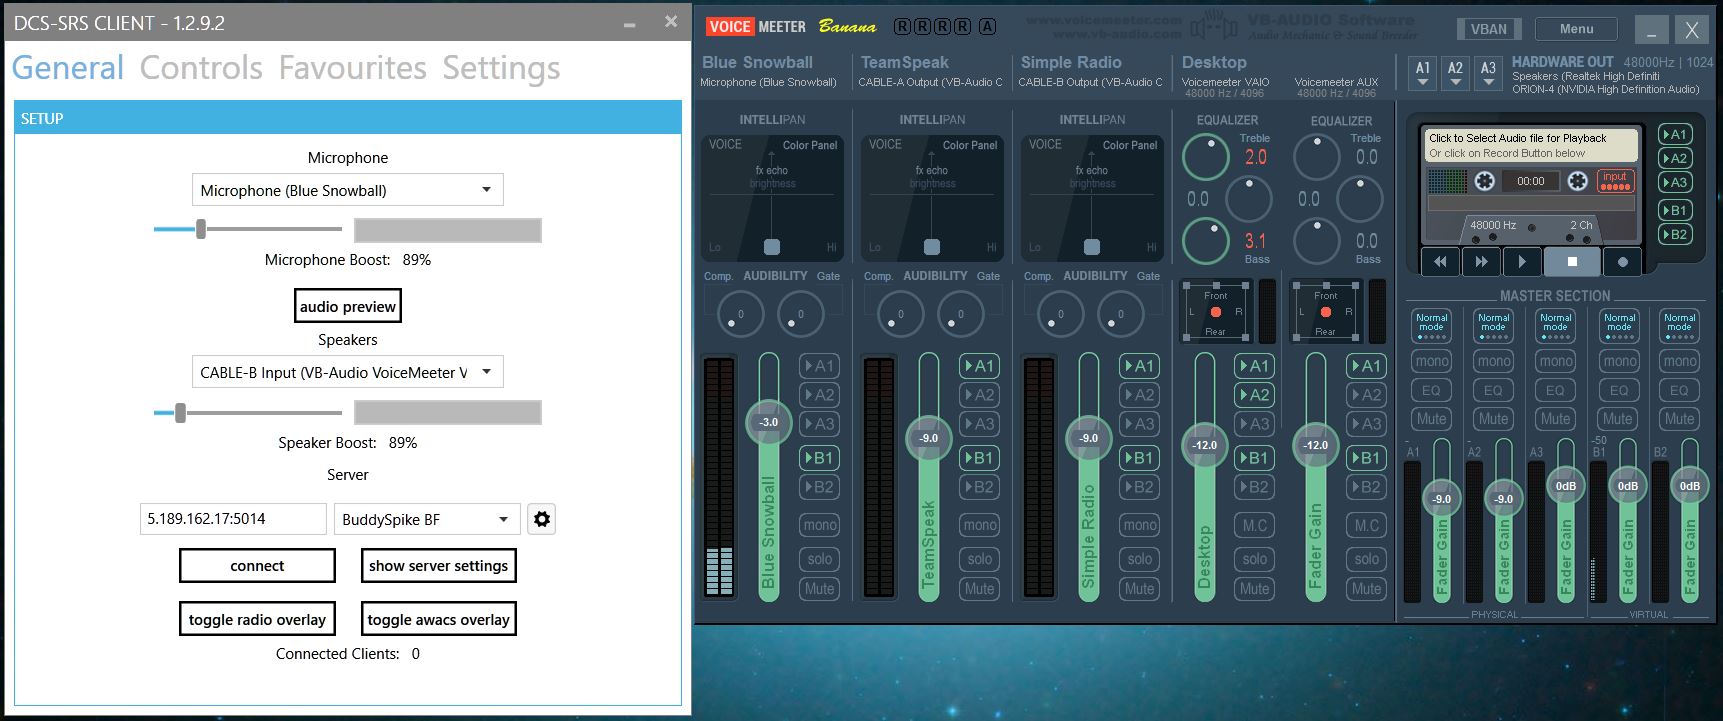Viewport: 1723px width, 721px height.
Task: Toggle recorder B2 output routing button
Action: (x=1675, y=234)
